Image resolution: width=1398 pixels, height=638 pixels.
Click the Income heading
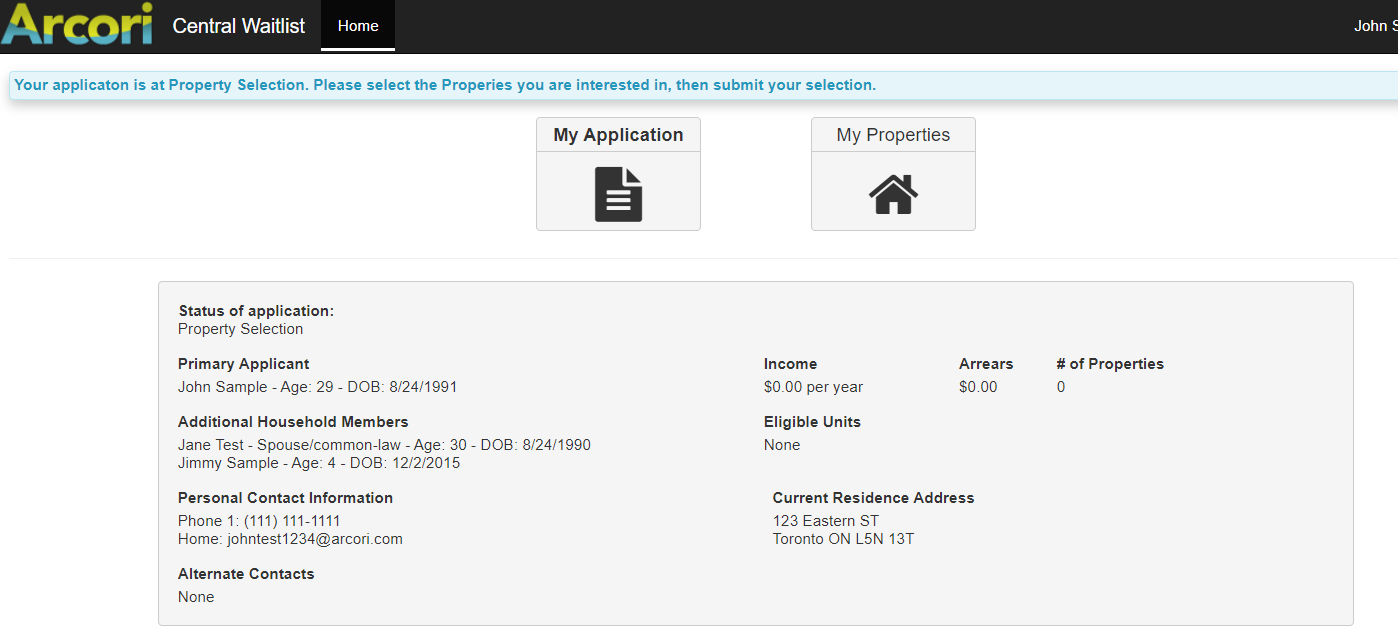tap(790, 364)
